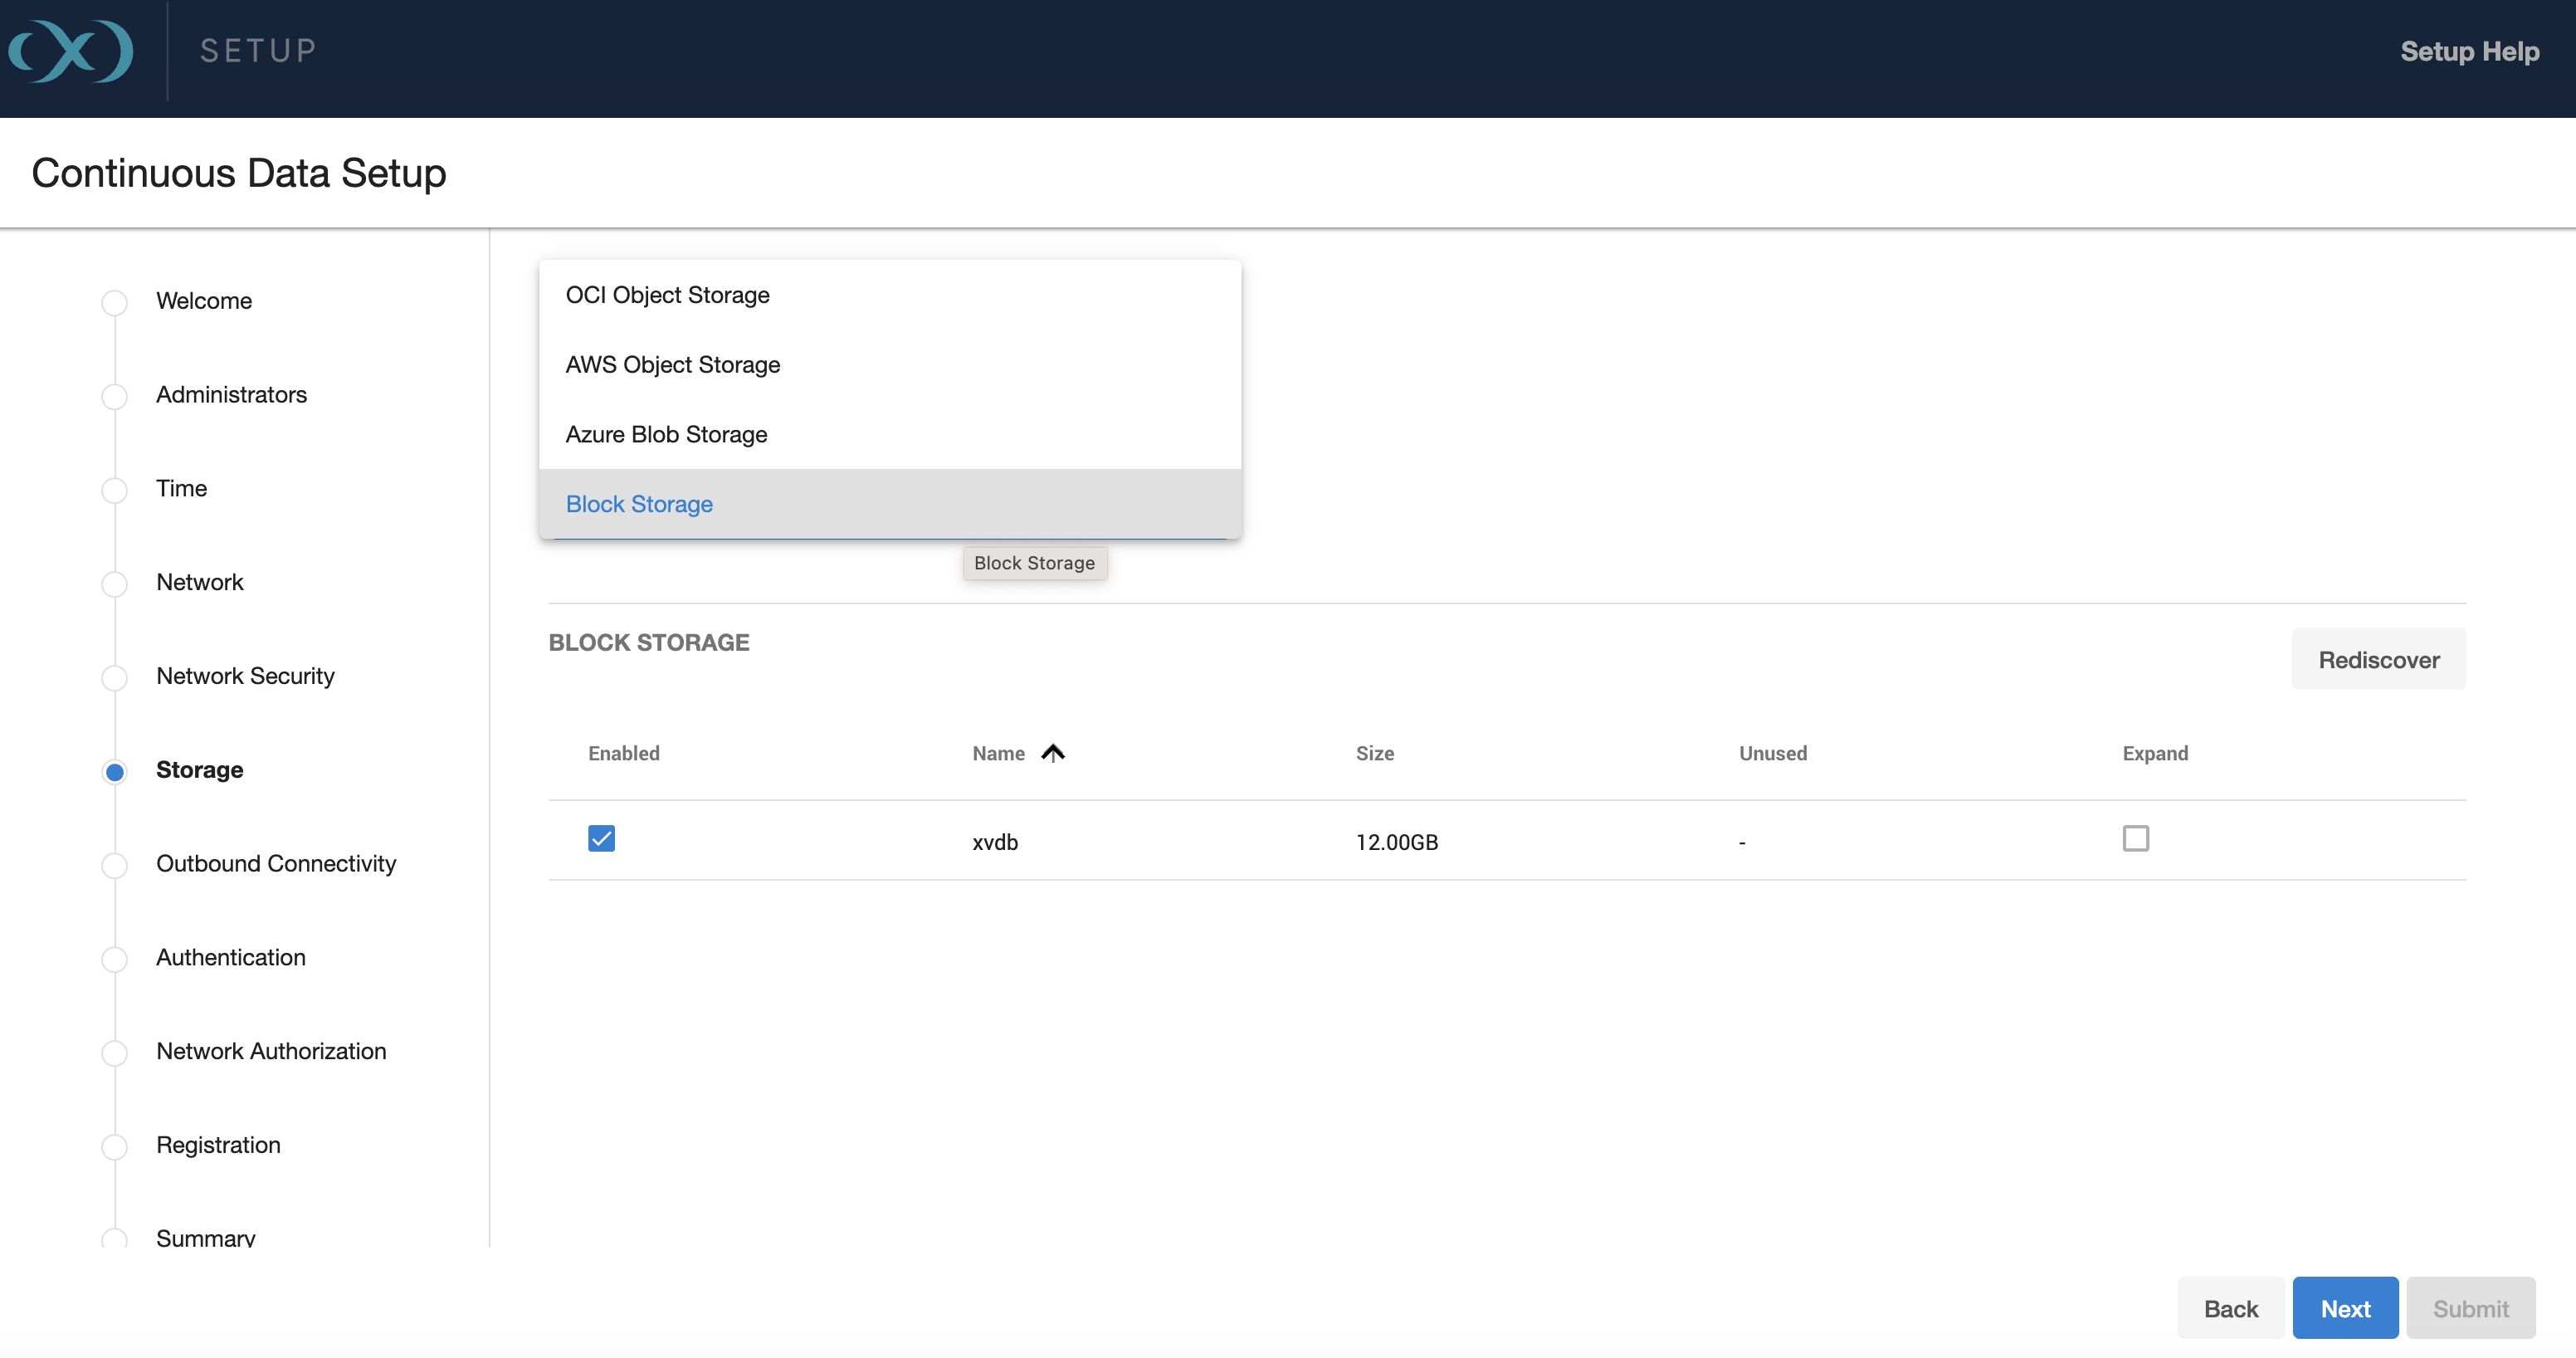Open the Network Authorization step

271,1051
